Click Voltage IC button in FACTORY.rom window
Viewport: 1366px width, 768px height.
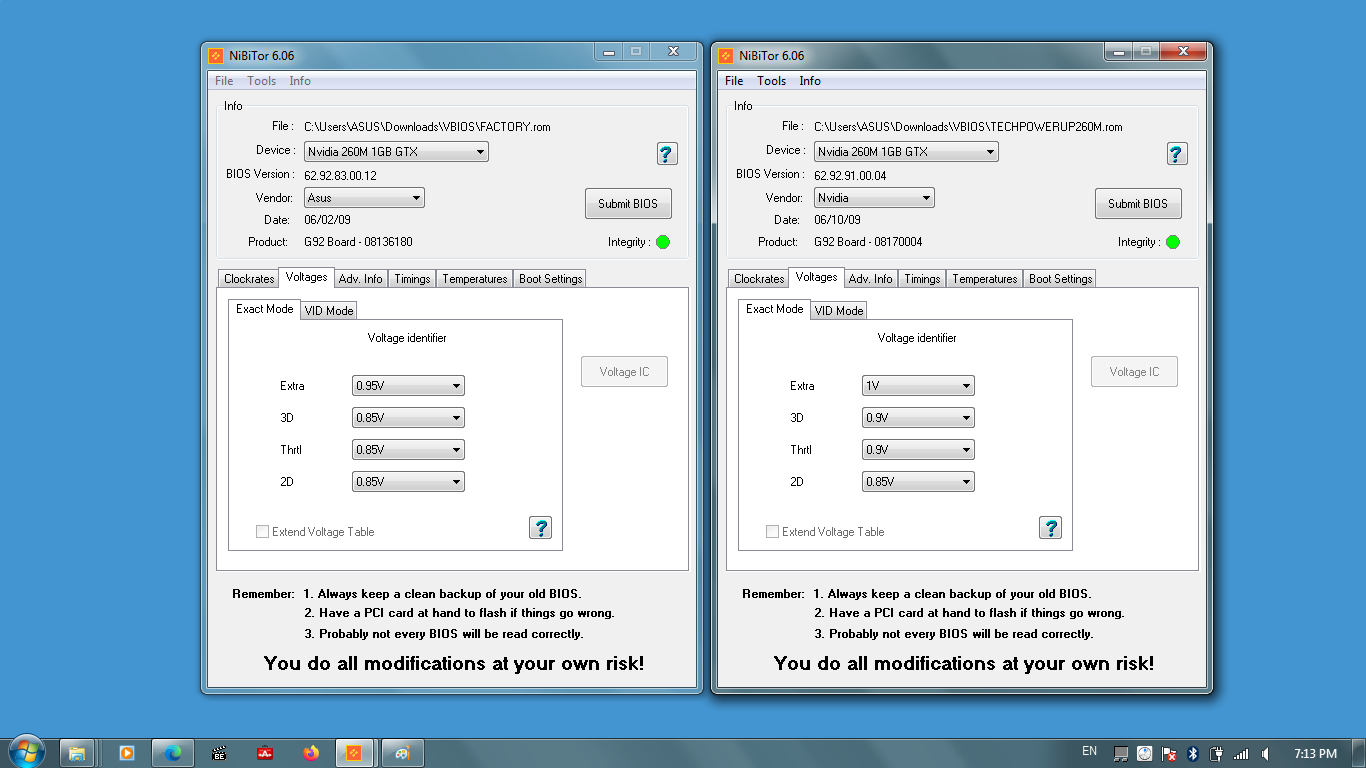[624, 372]
